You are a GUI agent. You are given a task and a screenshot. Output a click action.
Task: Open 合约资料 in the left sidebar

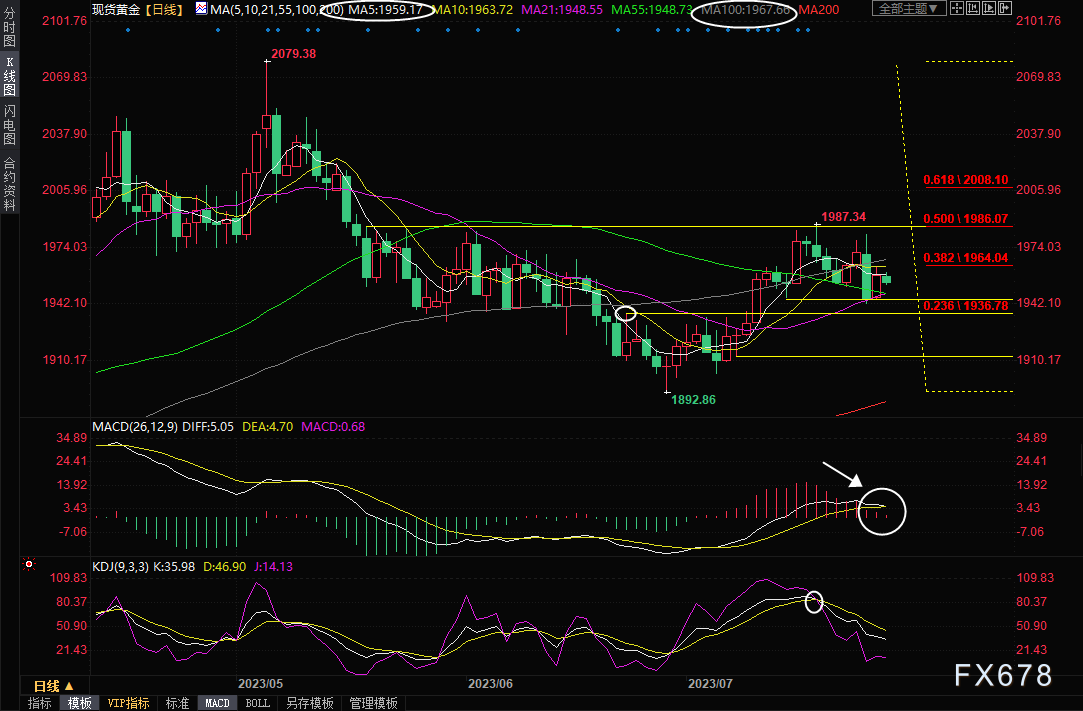[9, 183]
